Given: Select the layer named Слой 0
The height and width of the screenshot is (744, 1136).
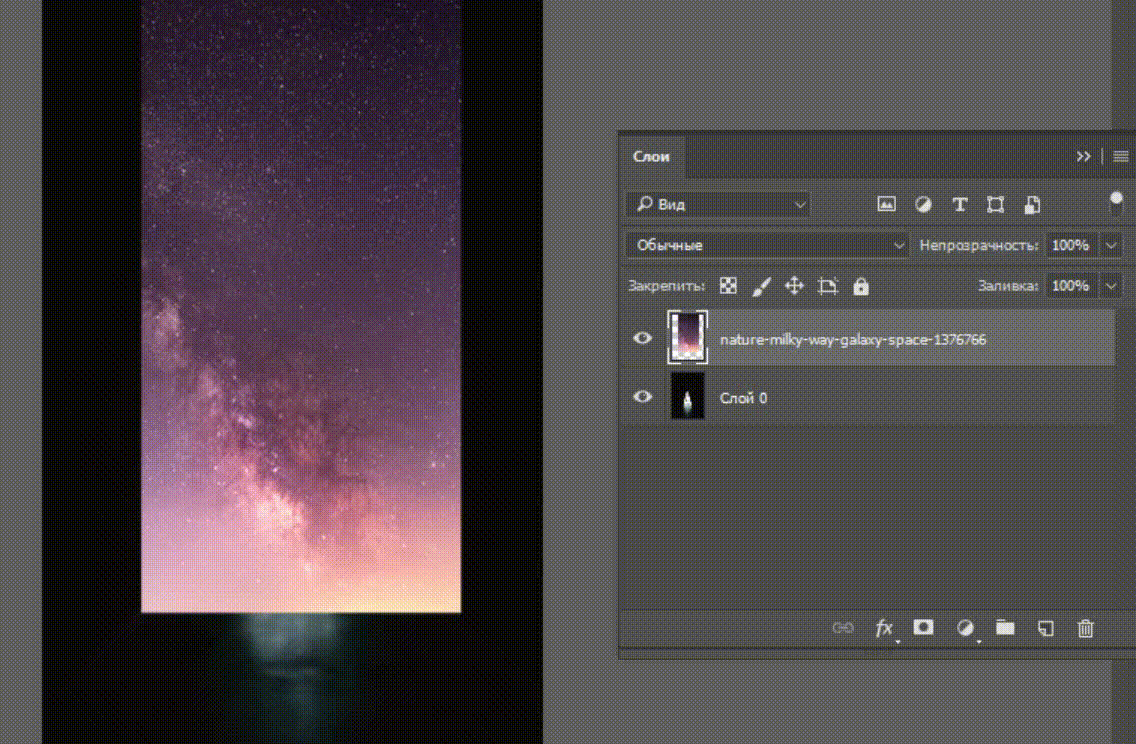Looking at the screenshot, I should [743, 398].
